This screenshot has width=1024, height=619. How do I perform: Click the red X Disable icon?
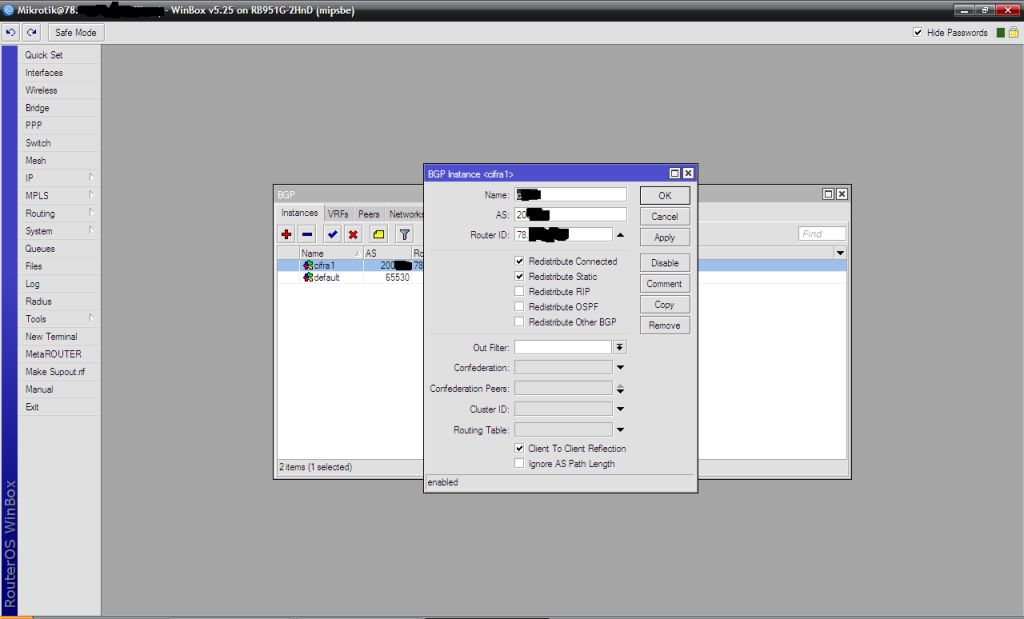click(x=353, y=234)
